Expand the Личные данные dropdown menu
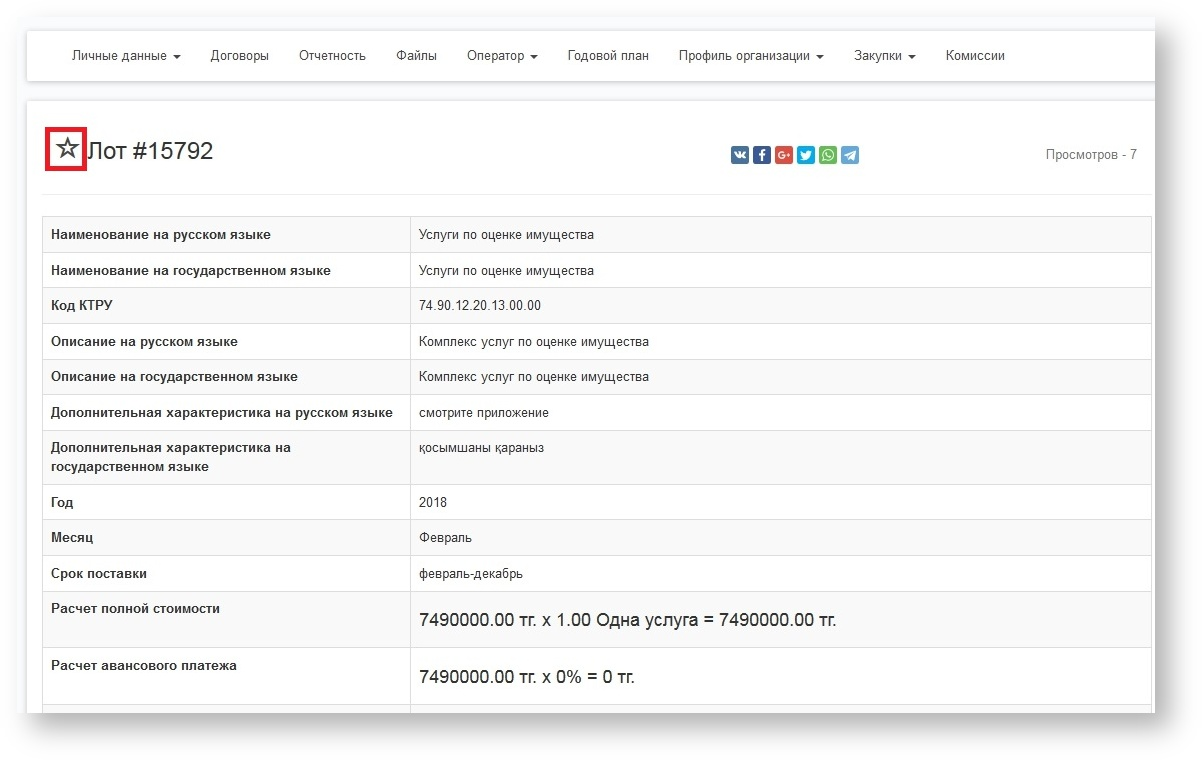The width and height of the screenshot is (1203, 761). tap(126, 56)
